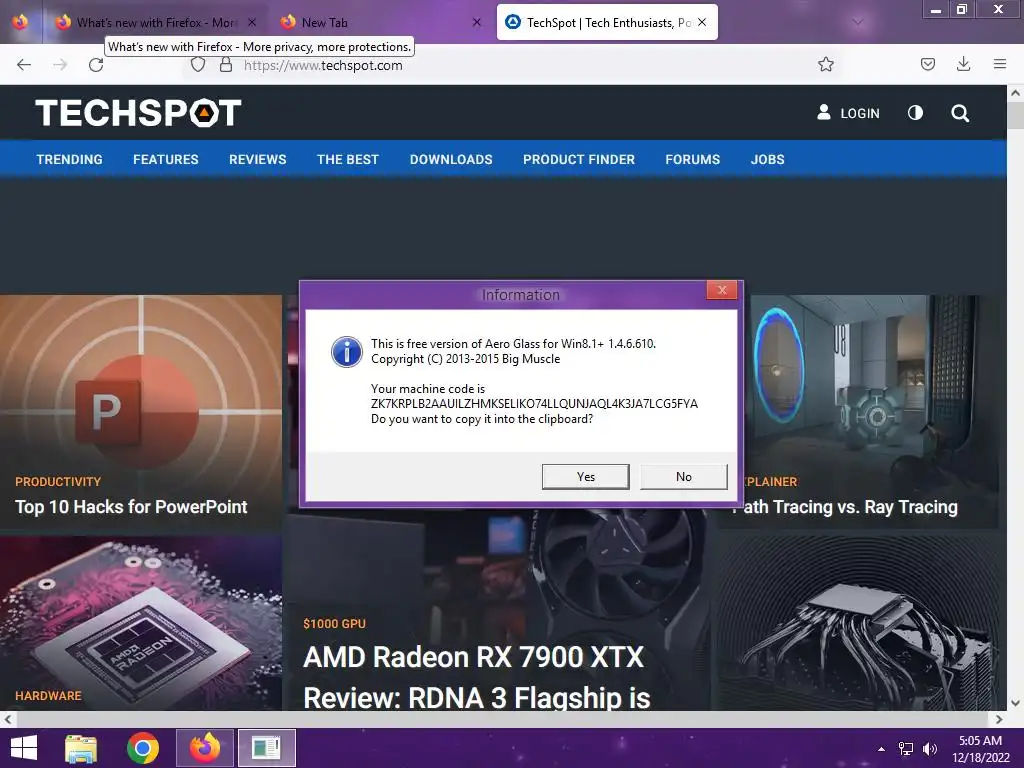Reload the TechSpot page
This screenshot has height=768, width=1024.
tap(96, 65)
